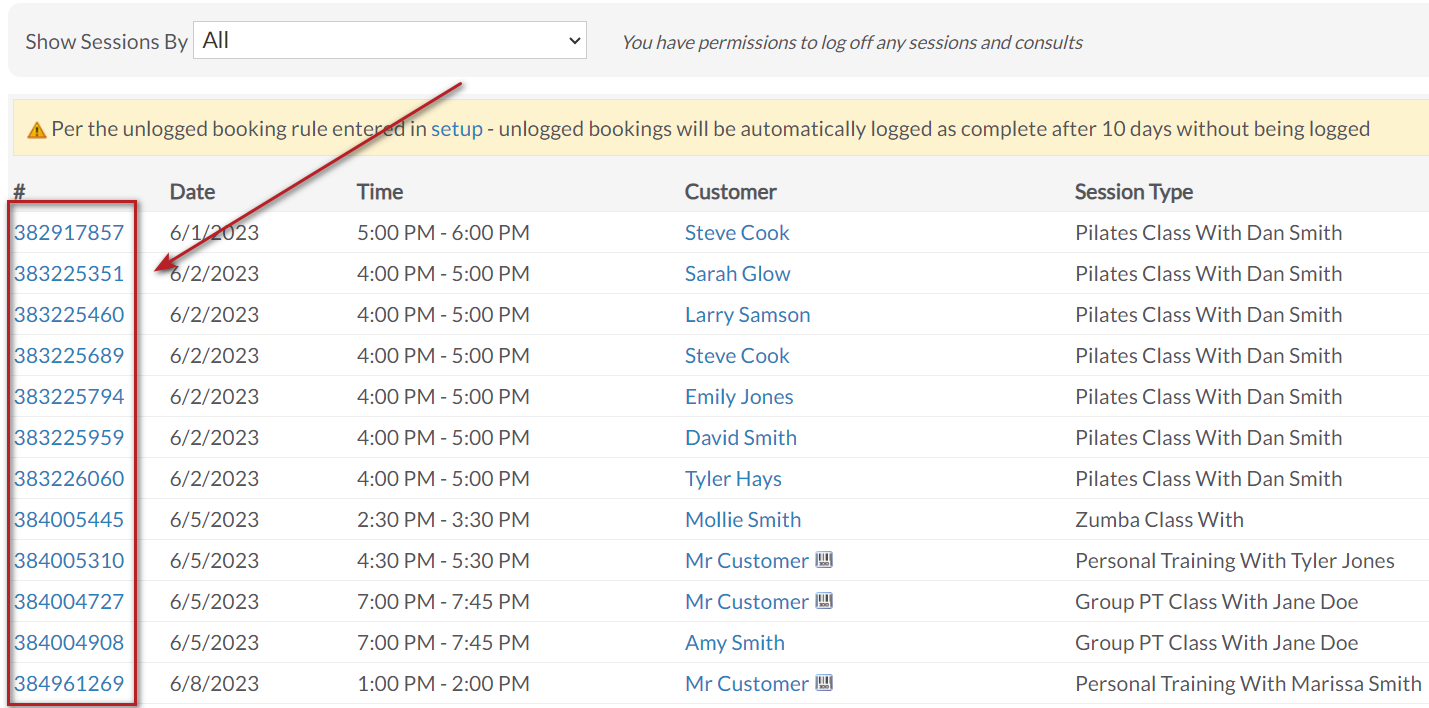Open customer Sarah Glow
Image resolution: width=1429 pixels, height=708 pixels.
737,274
